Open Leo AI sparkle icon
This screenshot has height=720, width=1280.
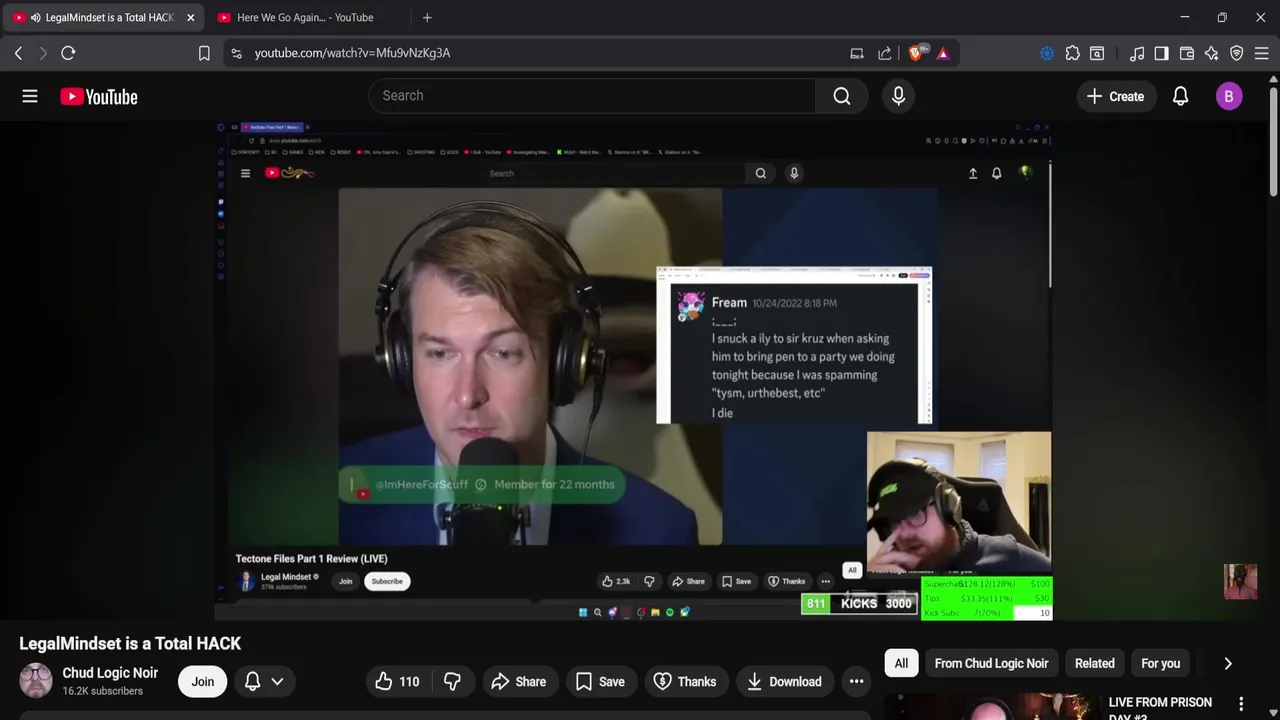point(1212,53)
